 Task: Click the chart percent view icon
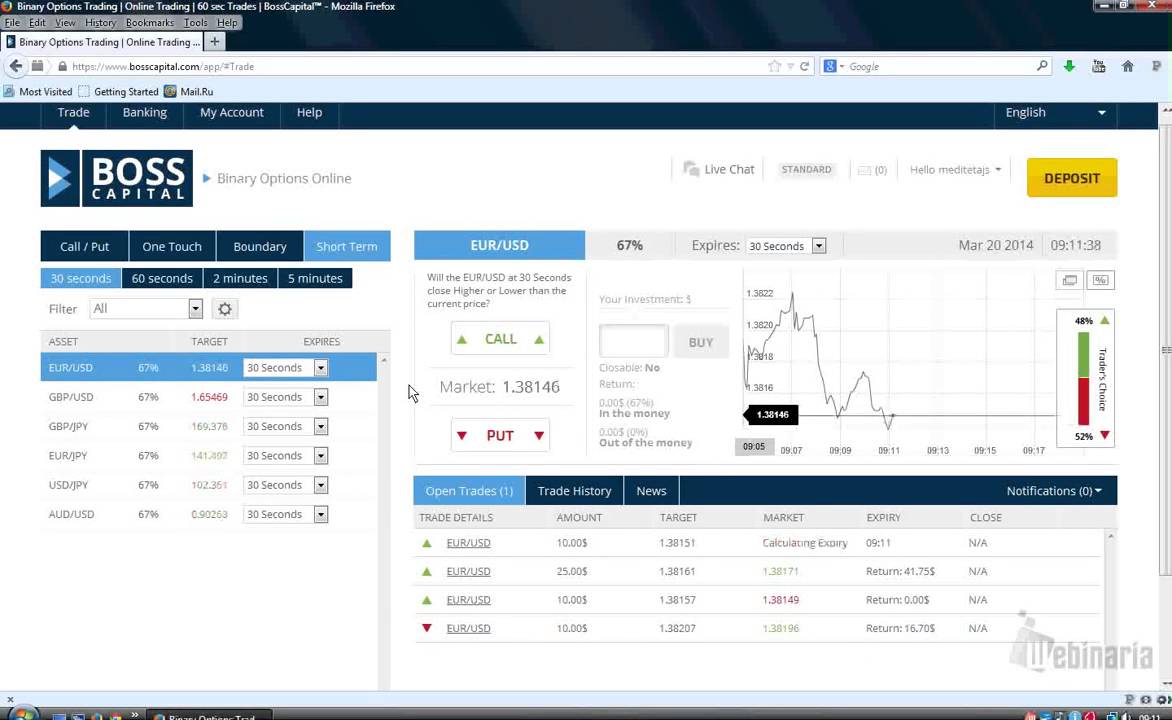point(1100,280)
